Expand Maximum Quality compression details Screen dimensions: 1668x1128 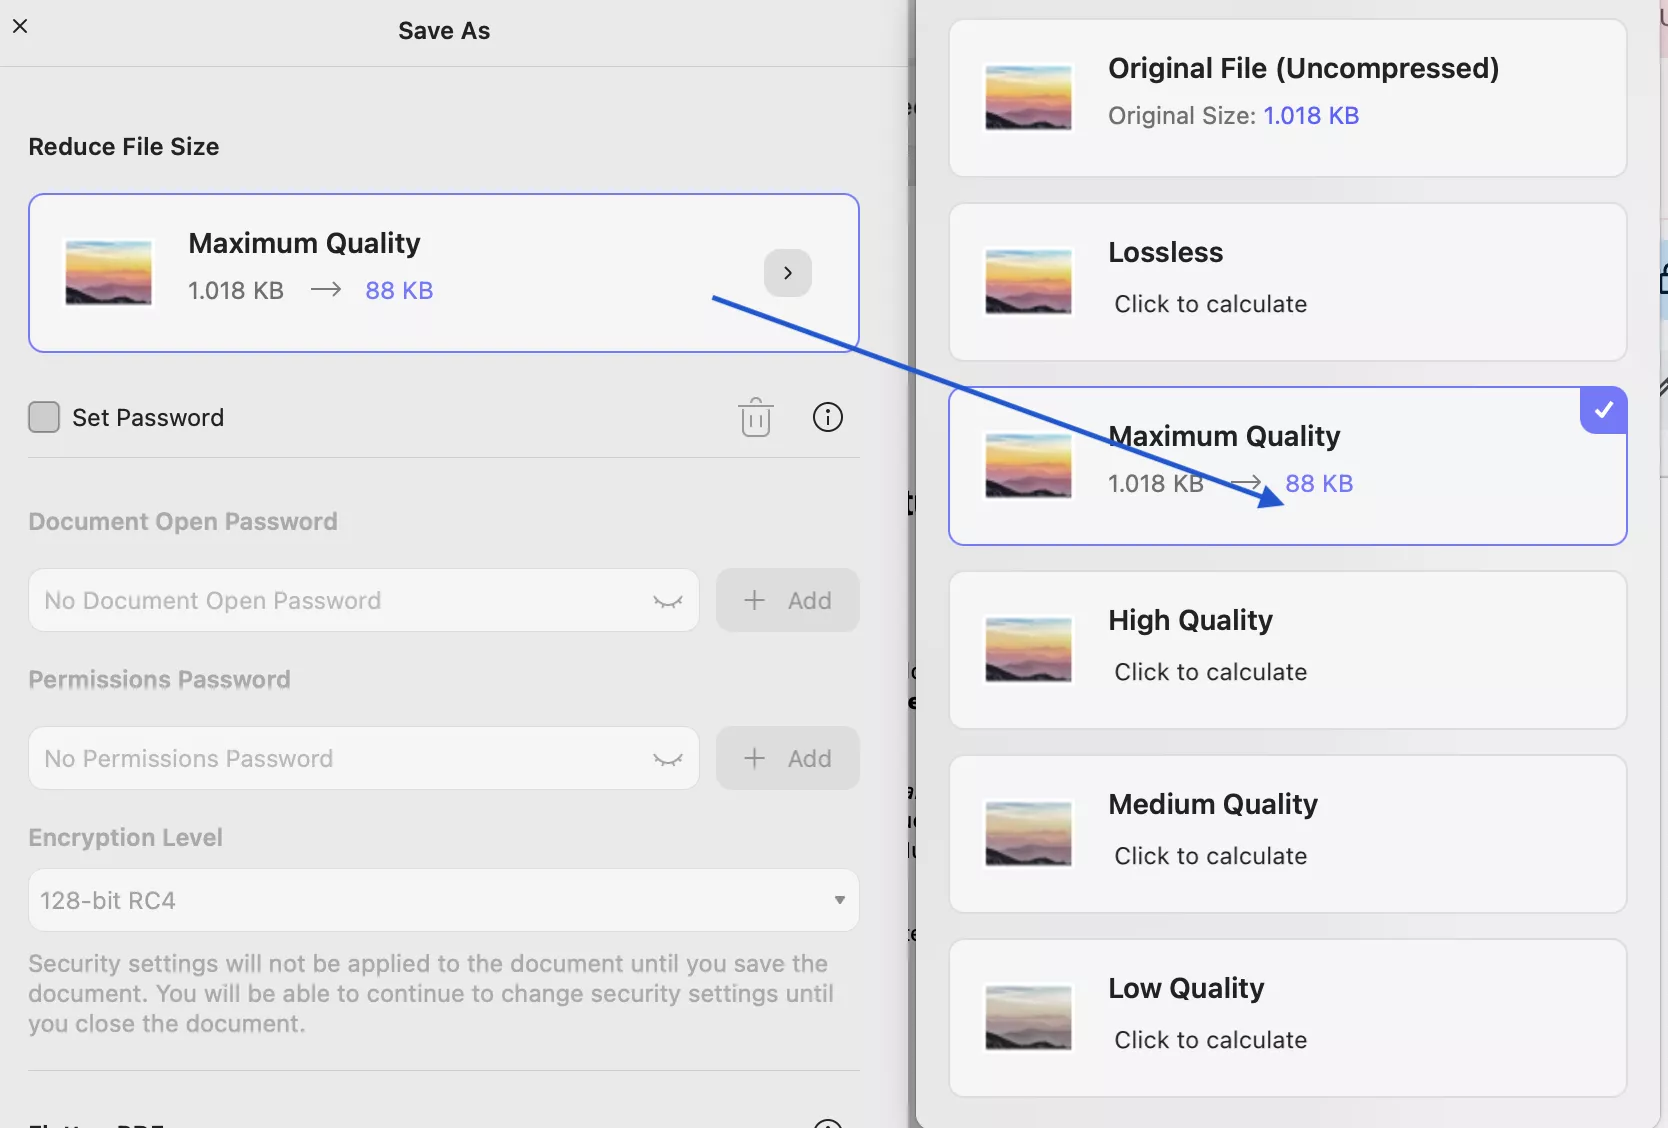tap(787, 272)
